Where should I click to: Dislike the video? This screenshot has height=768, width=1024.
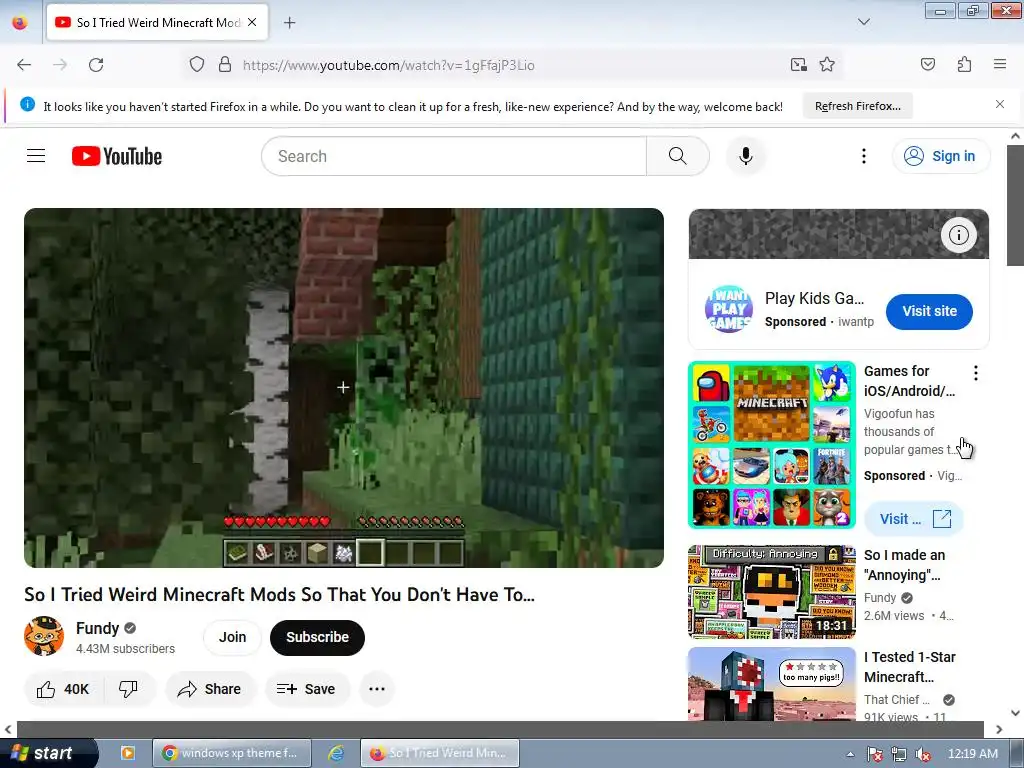pos(129,689)
